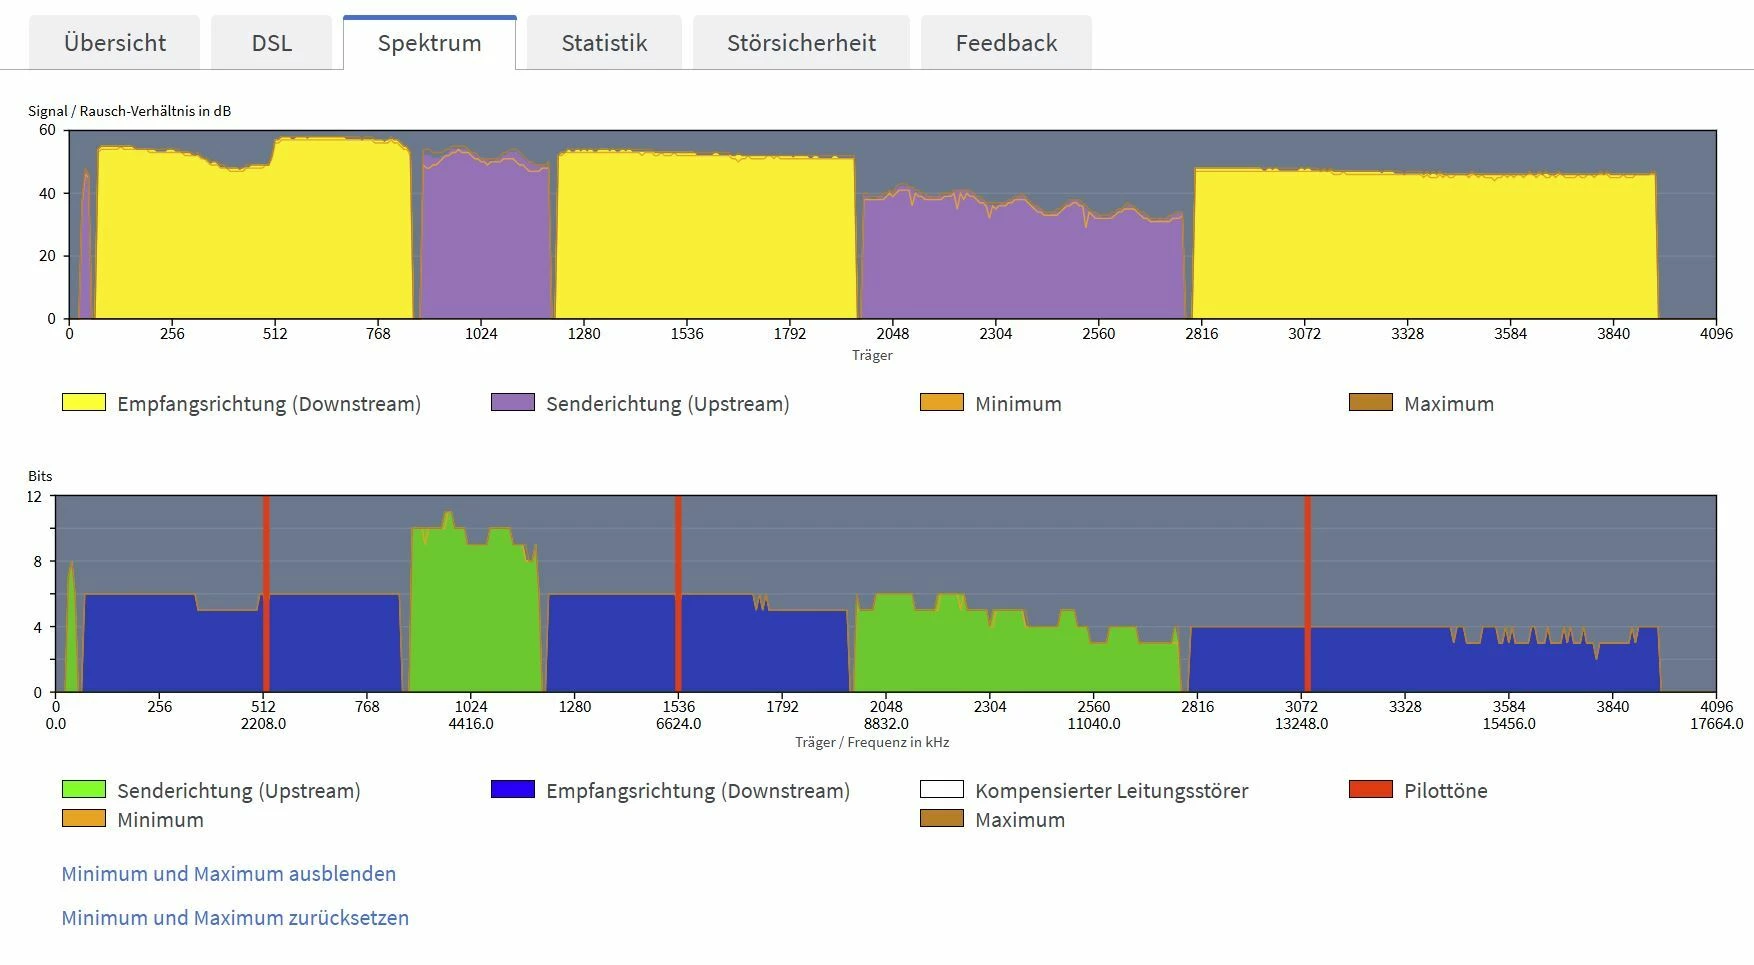Click the 'Kompensierter Leitungsstörer' legend label
Viewport: 1754px width, 965px height.
pos(1112,791)
